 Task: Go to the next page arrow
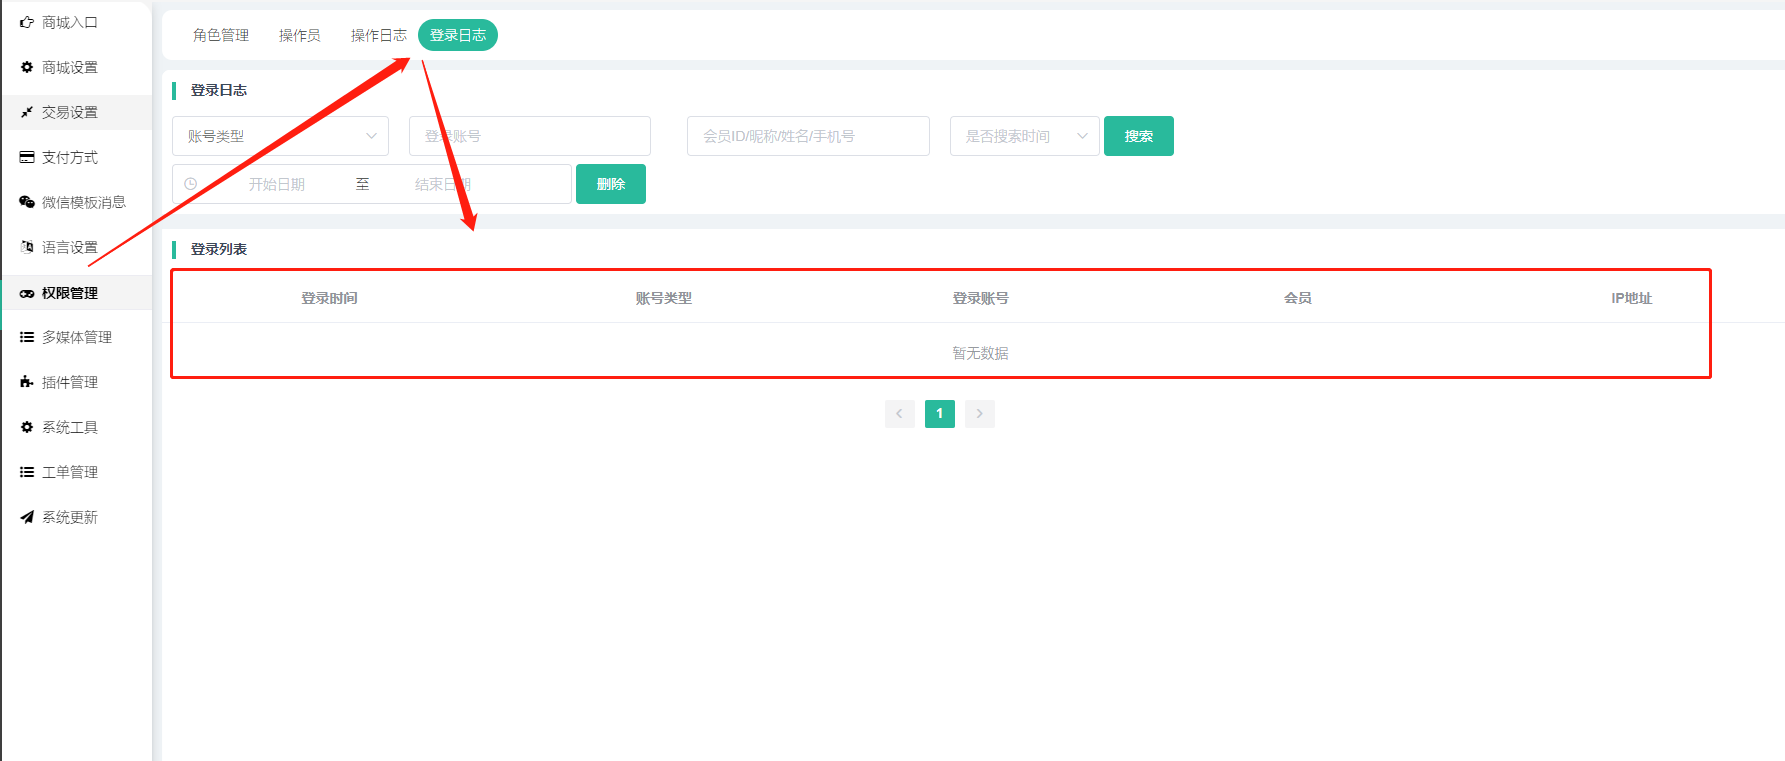(x=980, y=413)
